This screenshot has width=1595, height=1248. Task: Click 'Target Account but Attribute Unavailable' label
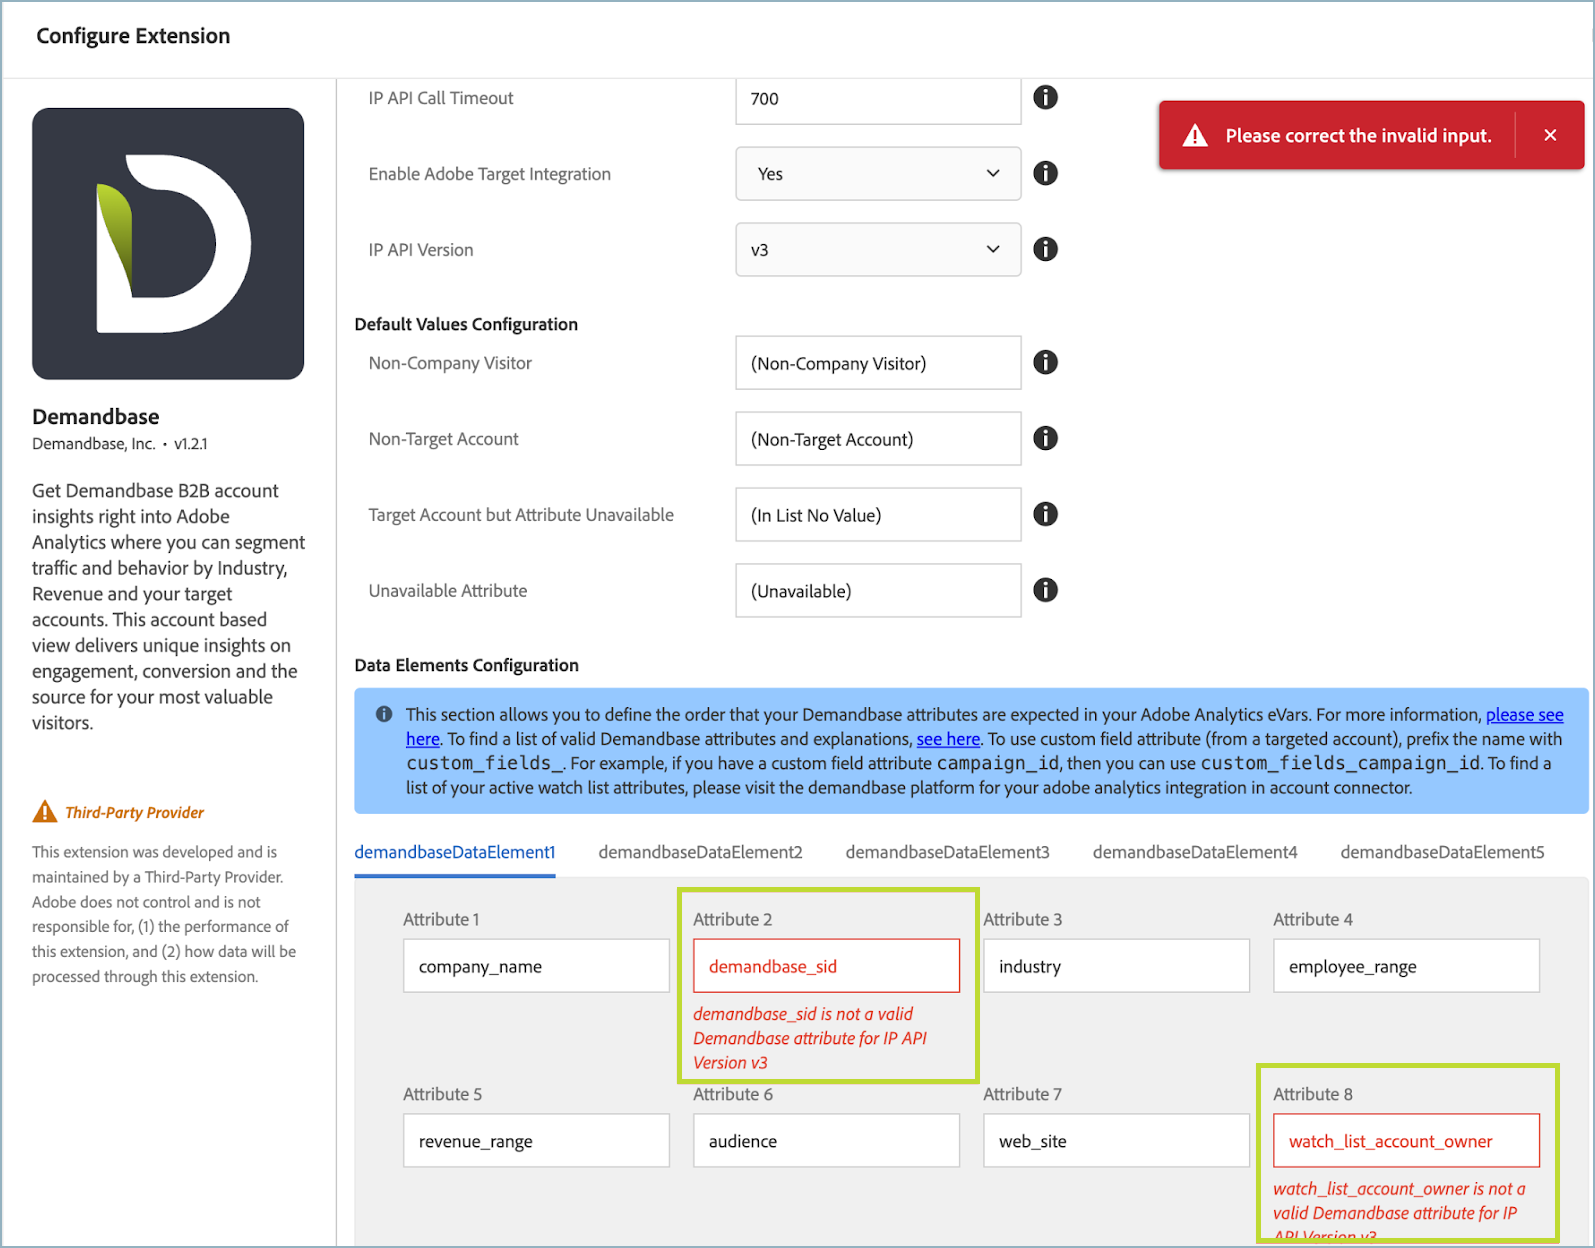tap(521, 515)
